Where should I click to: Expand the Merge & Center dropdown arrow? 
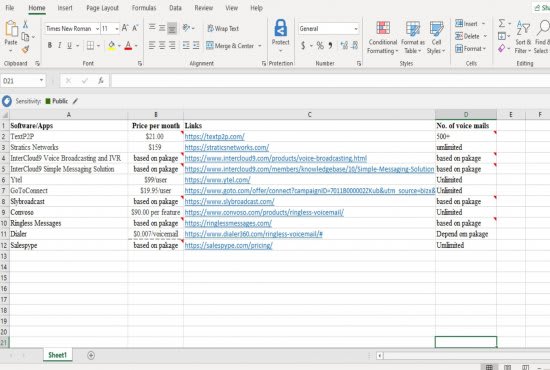click(x=260, y=46)
